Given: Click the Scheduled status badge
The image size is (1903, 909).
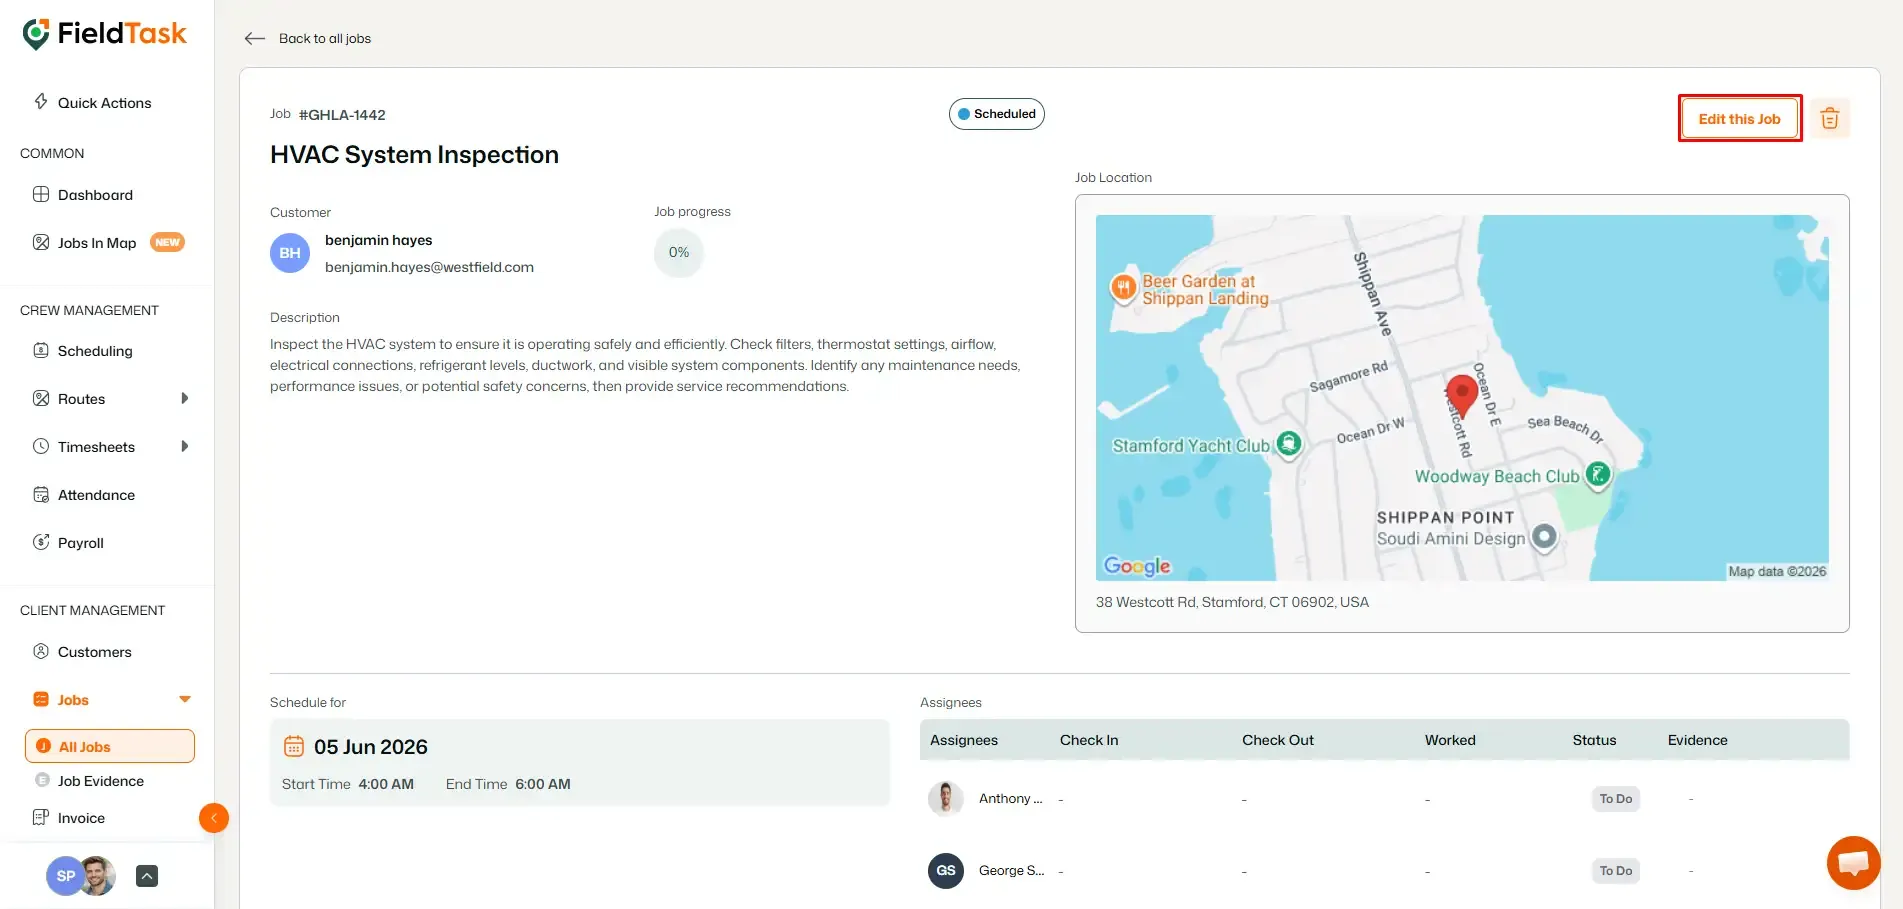Looking at the screenshot, I should pos(997,114).
